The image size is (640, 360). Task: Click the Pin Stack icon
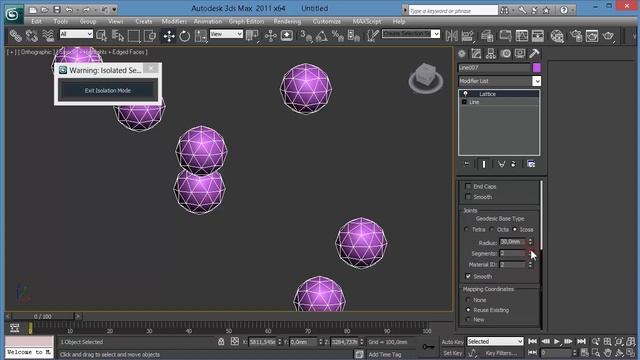467,164
